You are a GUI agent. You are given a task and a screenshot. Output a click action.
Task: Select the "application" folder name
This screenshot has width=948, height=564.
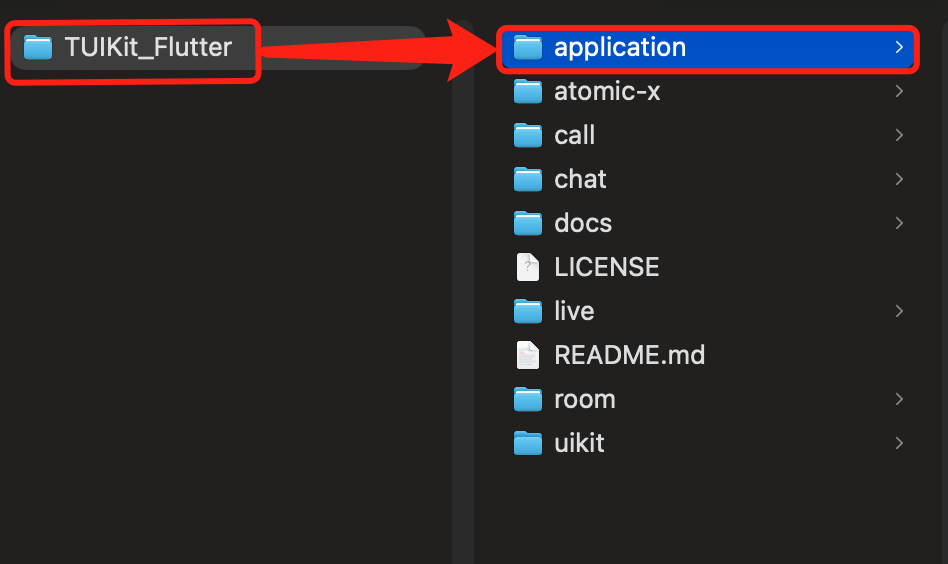point(620,48)
